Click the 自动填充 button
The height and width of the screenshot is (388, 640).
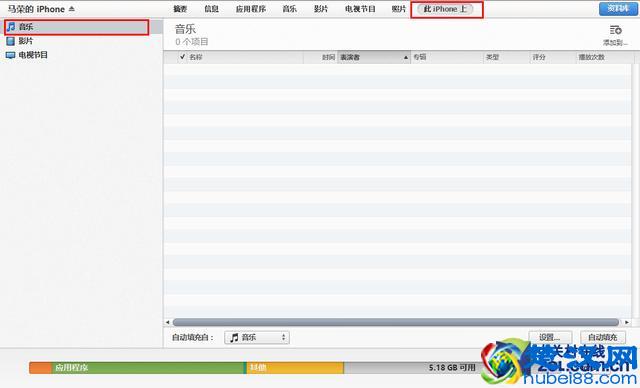pos(602,337)
